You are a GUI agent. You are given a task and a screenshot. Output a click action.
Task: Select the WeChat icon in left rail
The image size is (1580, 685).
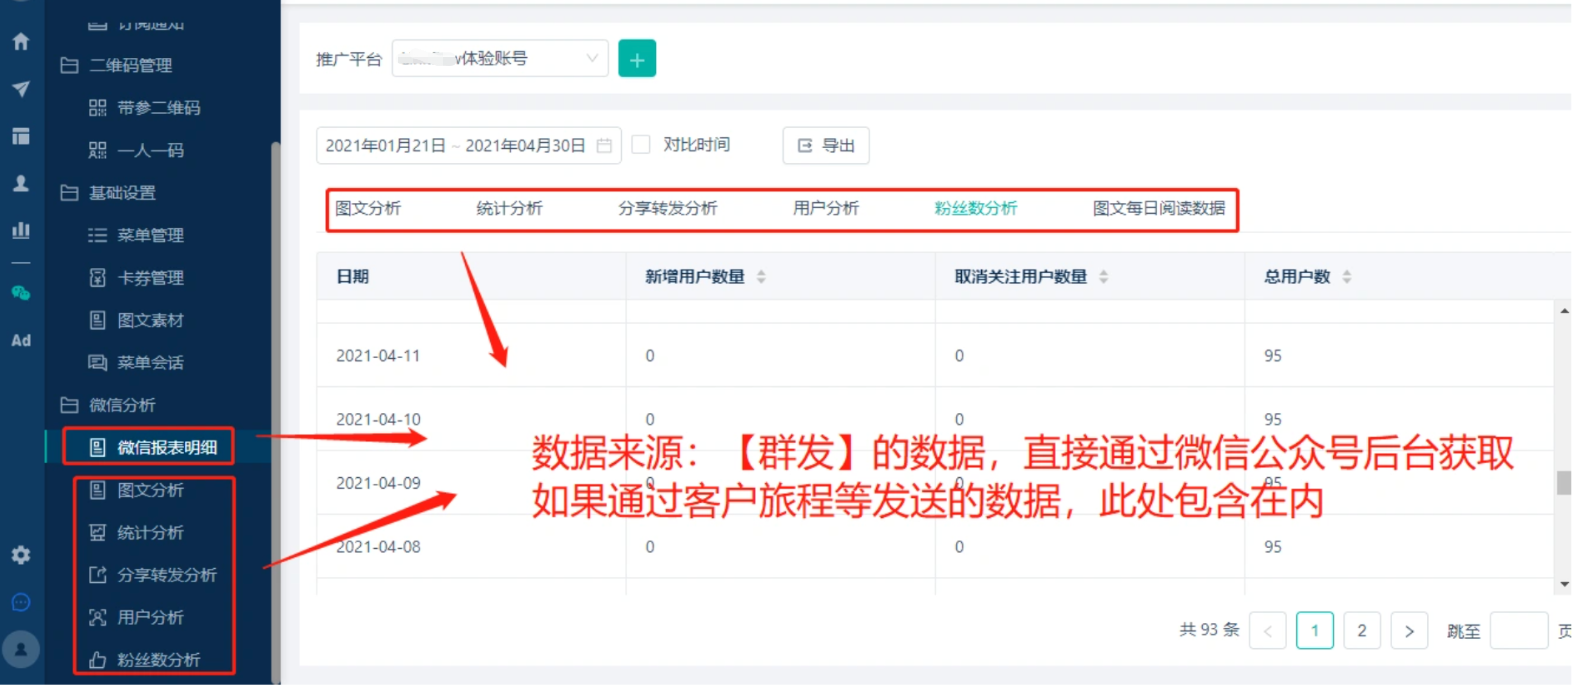pyautogui.click(x=21, y=293)
